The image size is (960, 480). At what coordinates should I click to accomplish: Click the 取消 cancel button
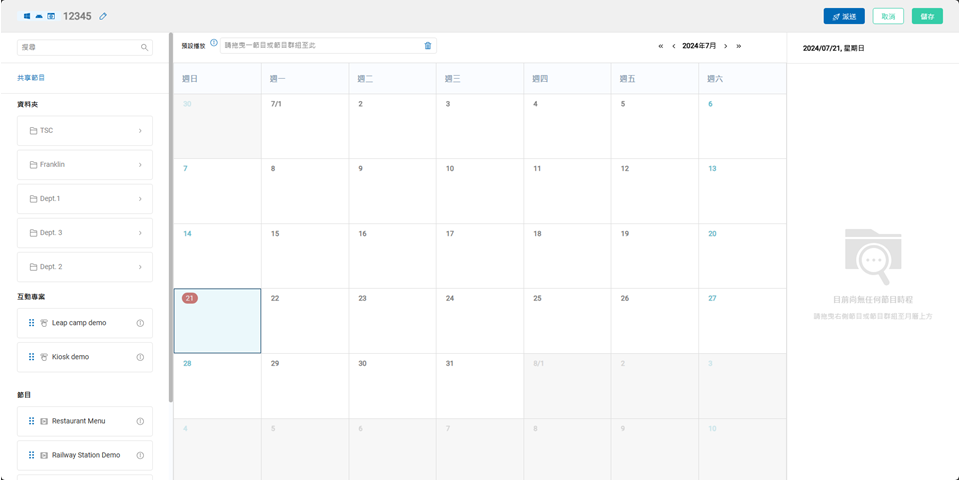[x=888, y=17]
